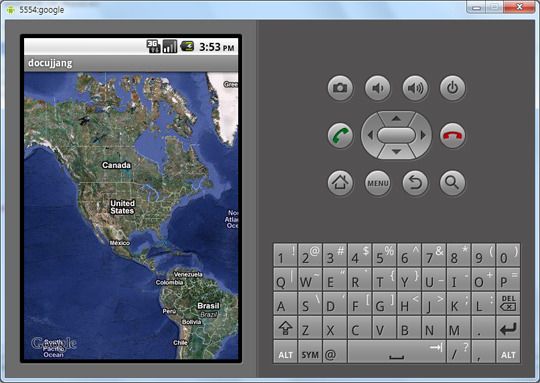Viewport: 540px width, 383px height.
Task: Click the number 5 key
Action: [x=384, y=255]
